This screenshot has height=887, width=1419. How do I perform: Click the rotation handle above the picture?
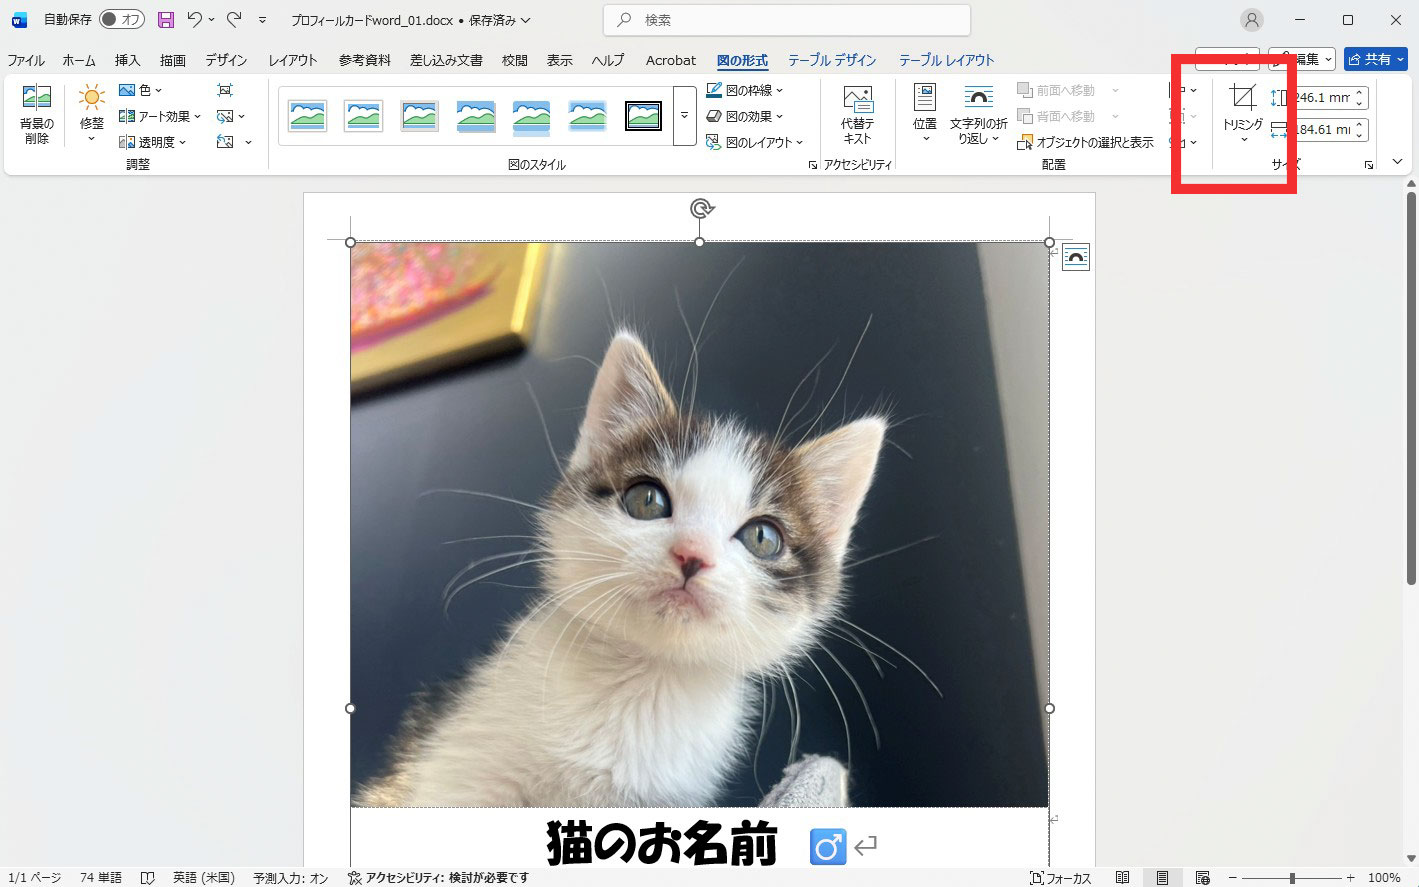coord(700,208)
